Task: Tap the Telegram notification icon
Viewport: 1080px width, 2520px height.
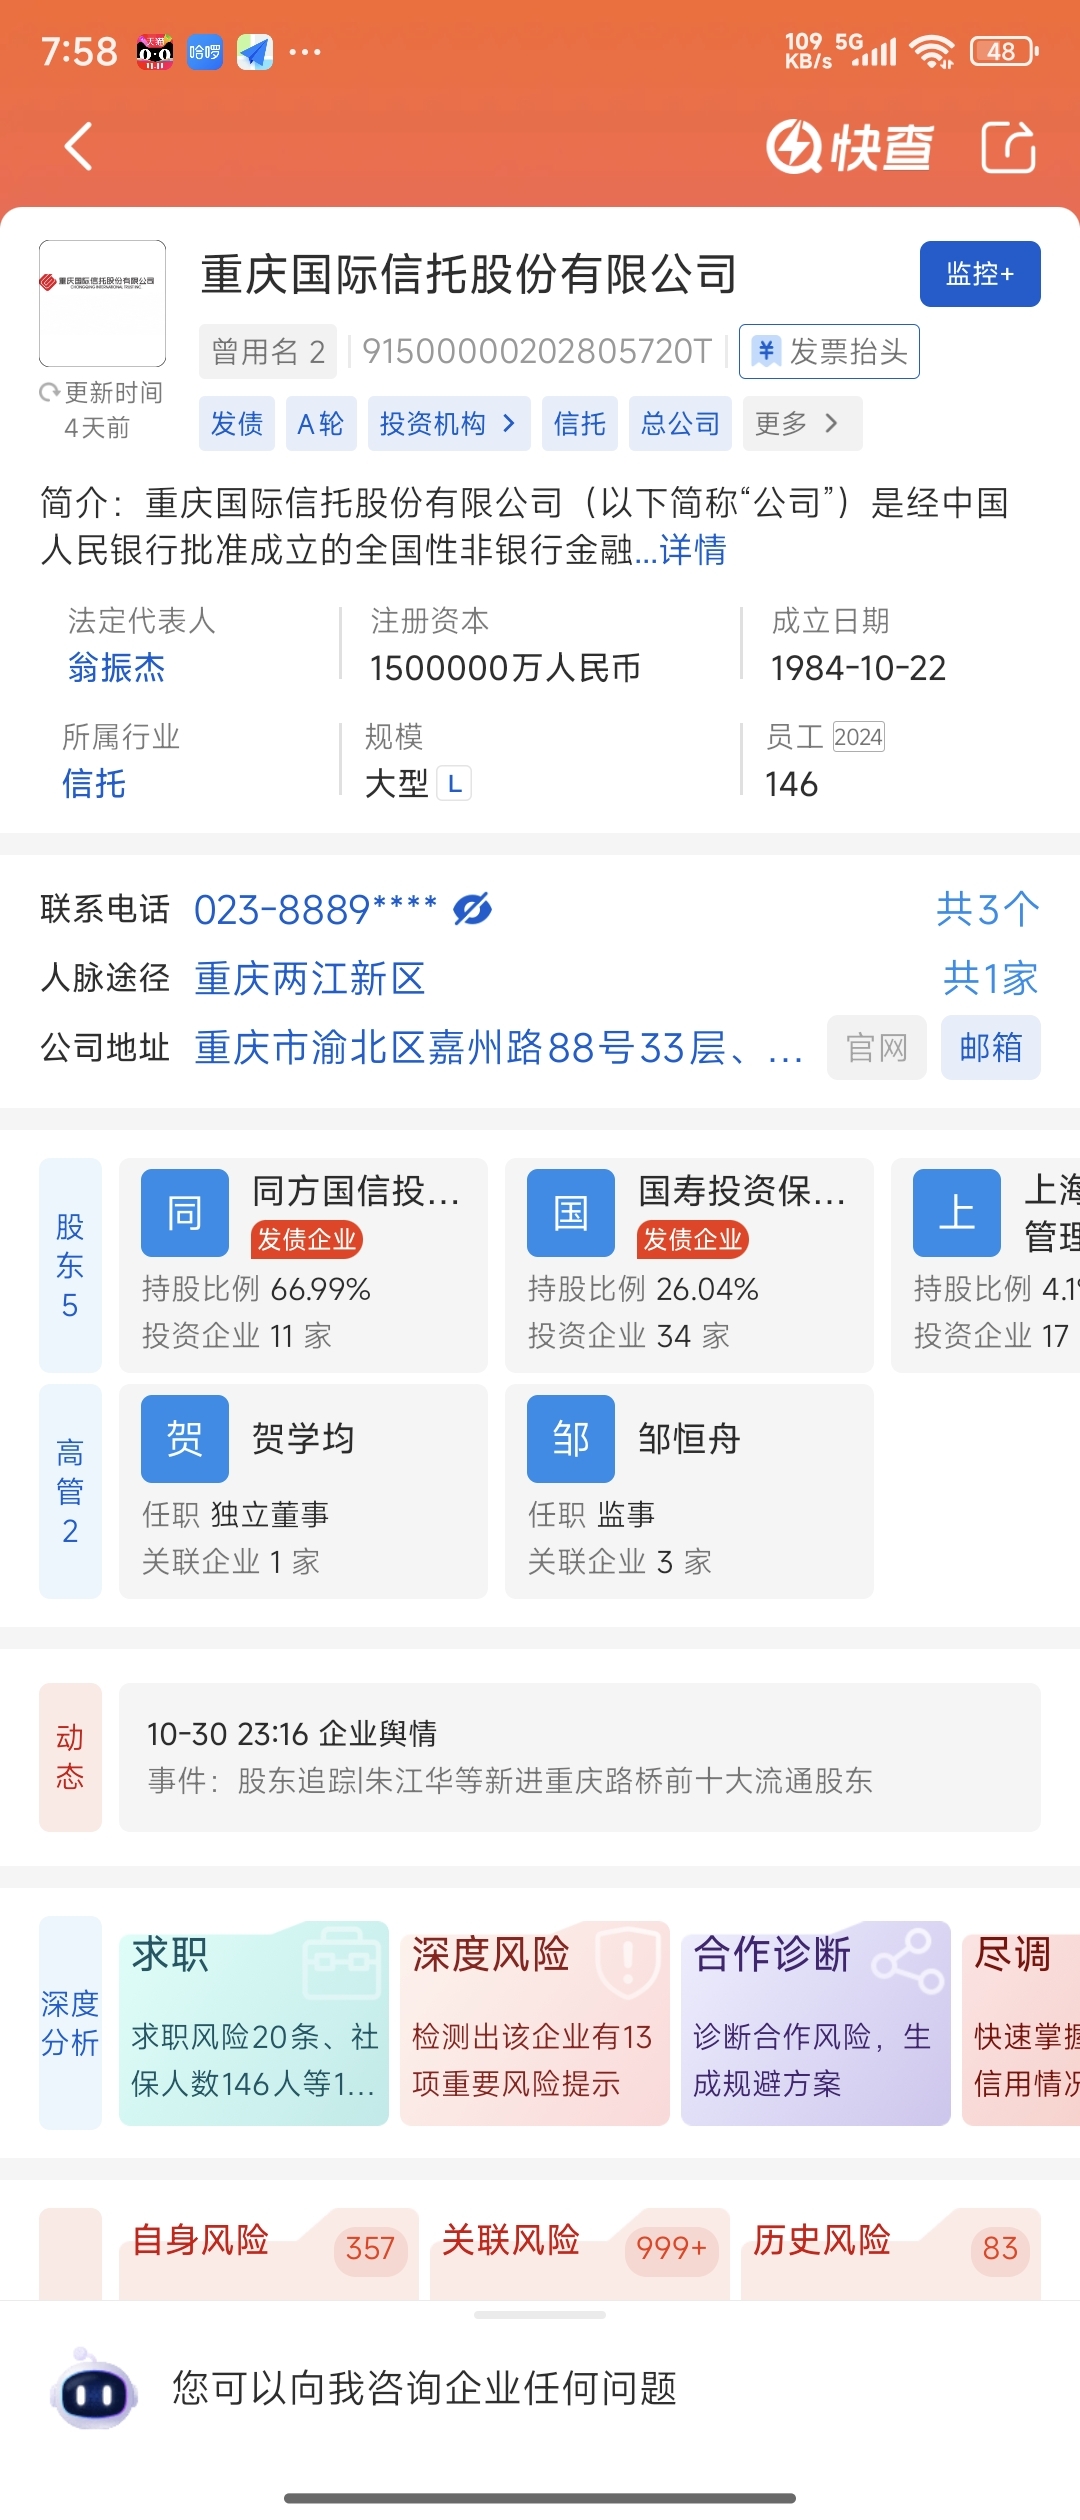Action: (x=255, y=52)
